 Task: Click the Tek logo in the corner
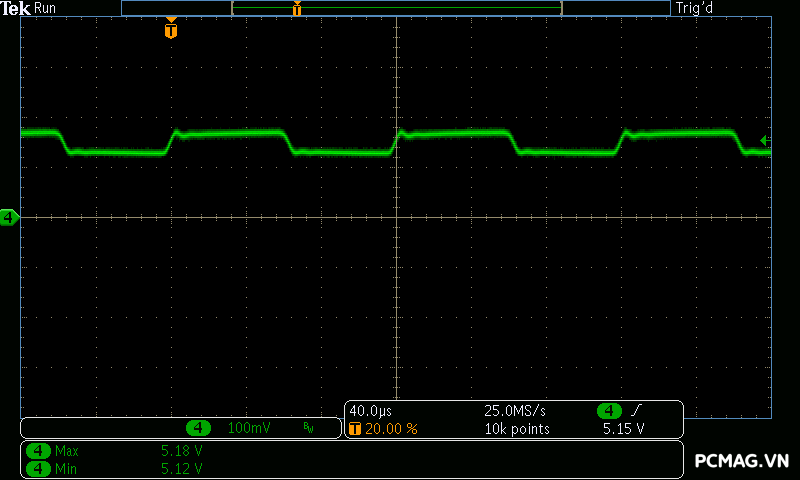tap(16, 8)
